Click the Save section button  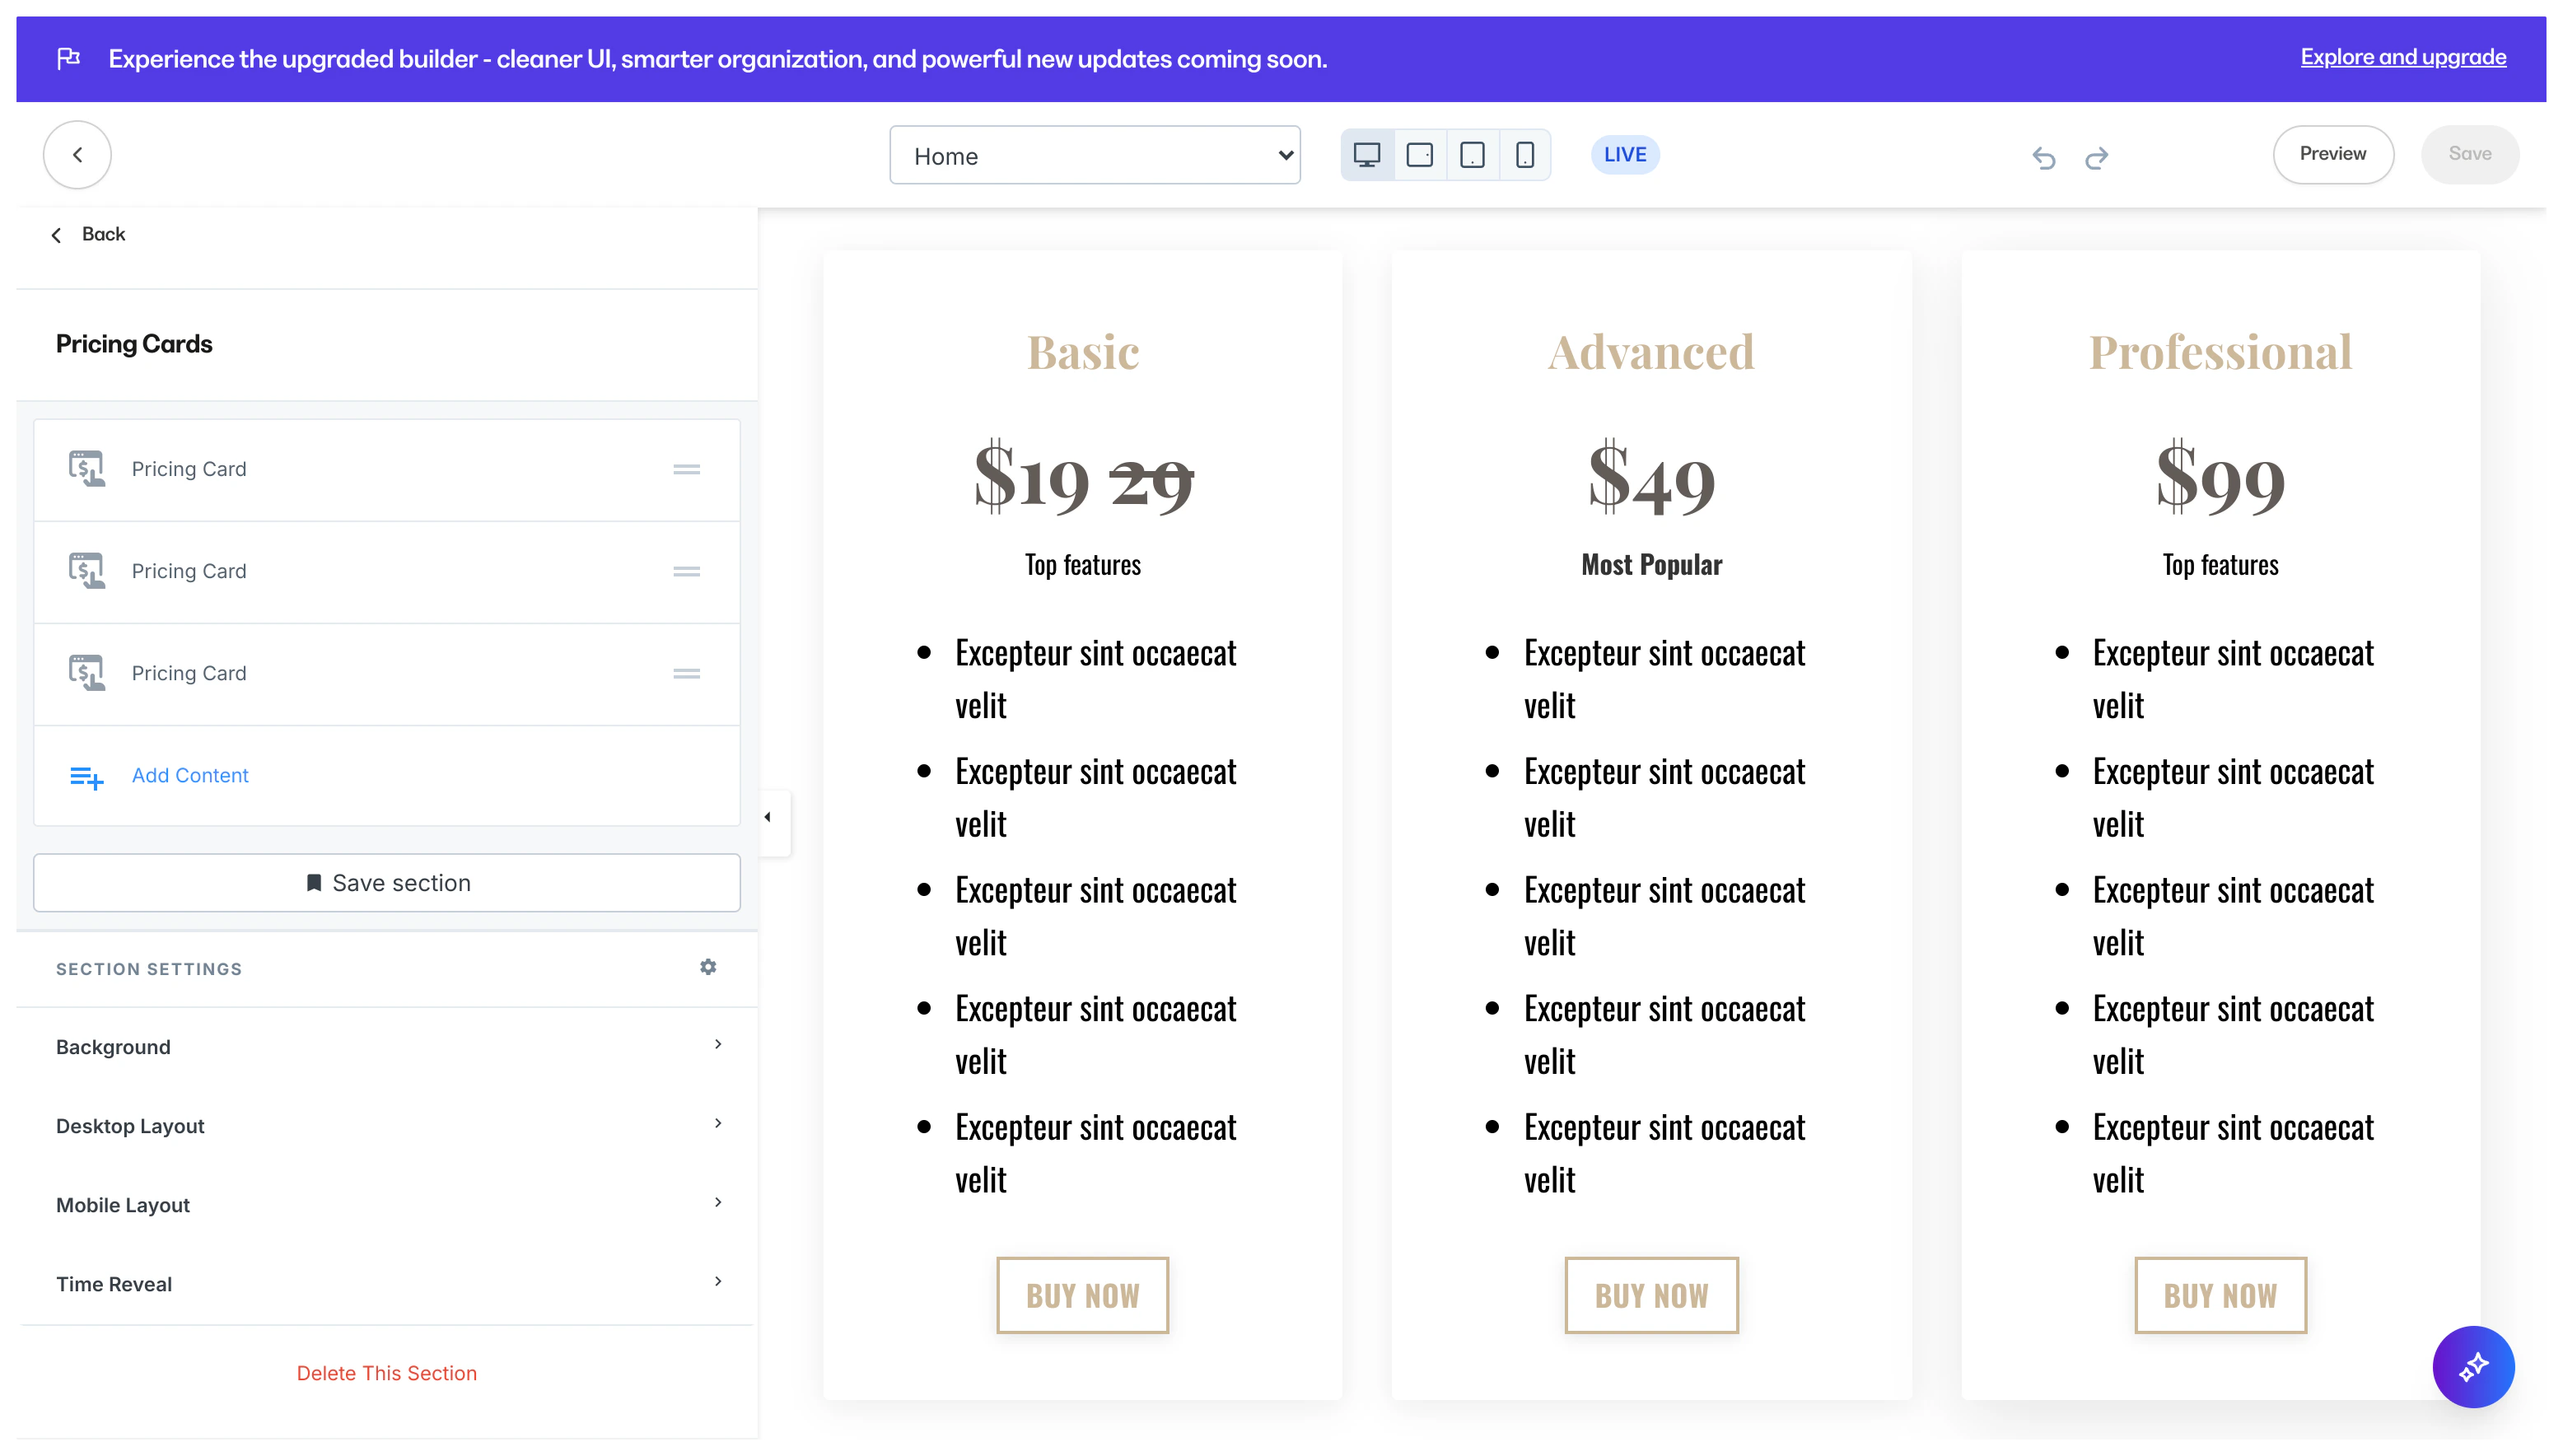(387, 883)
